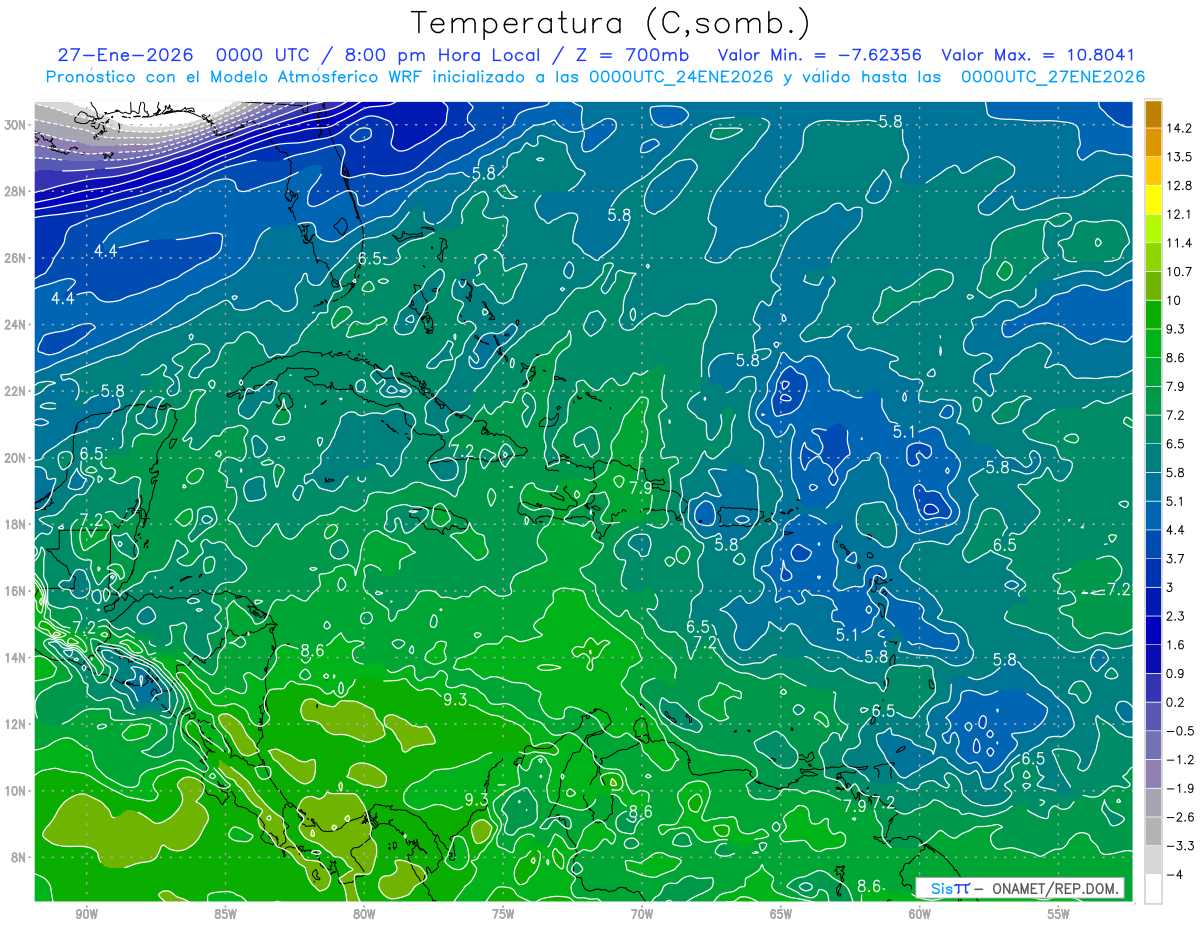
Task: Click the 8N latitude label
Action: pyautogui.click(x=20, y=857)
